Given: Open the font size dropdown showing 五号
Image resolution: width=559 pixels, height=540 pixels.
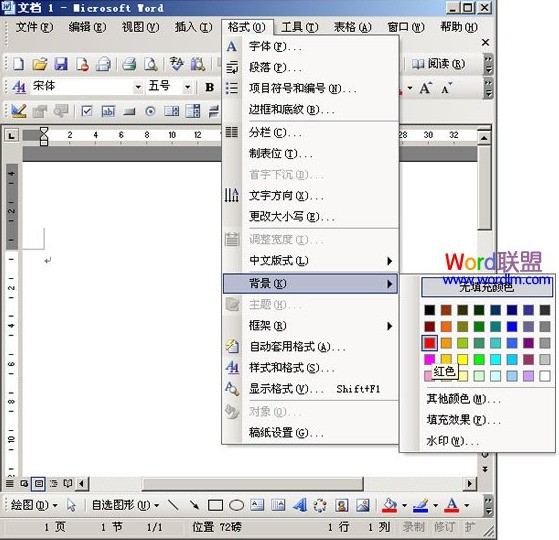Looking at the screenshot, I should (x=187, y=87).
